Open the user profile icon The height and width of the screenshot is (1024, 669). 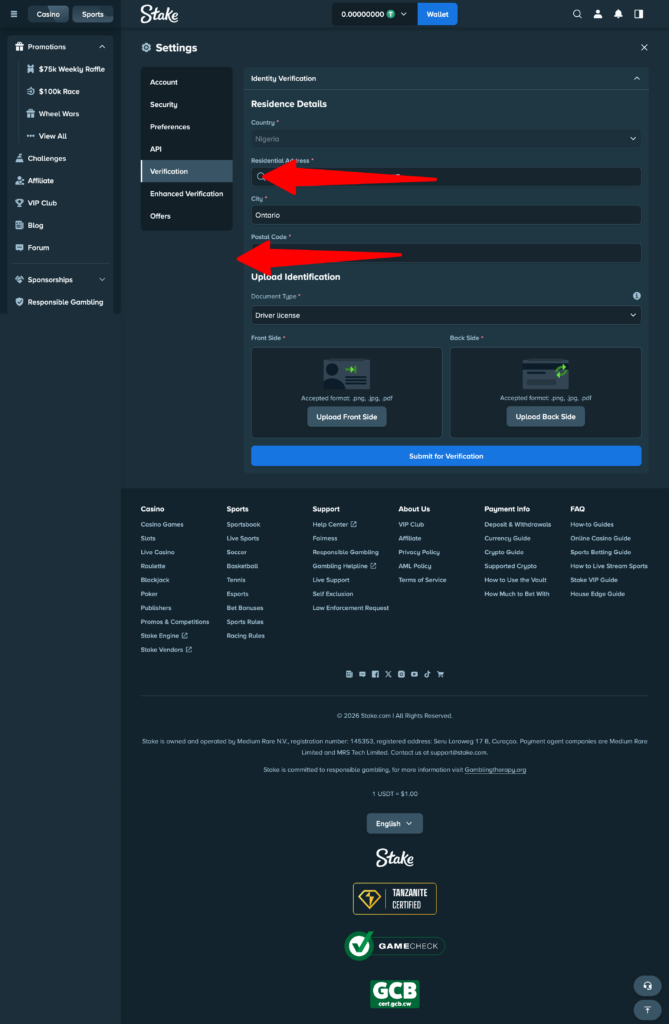597,14
